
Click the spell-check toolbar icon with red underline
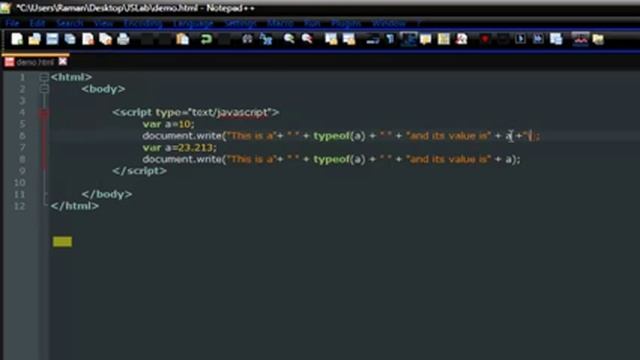coord(580,39)
